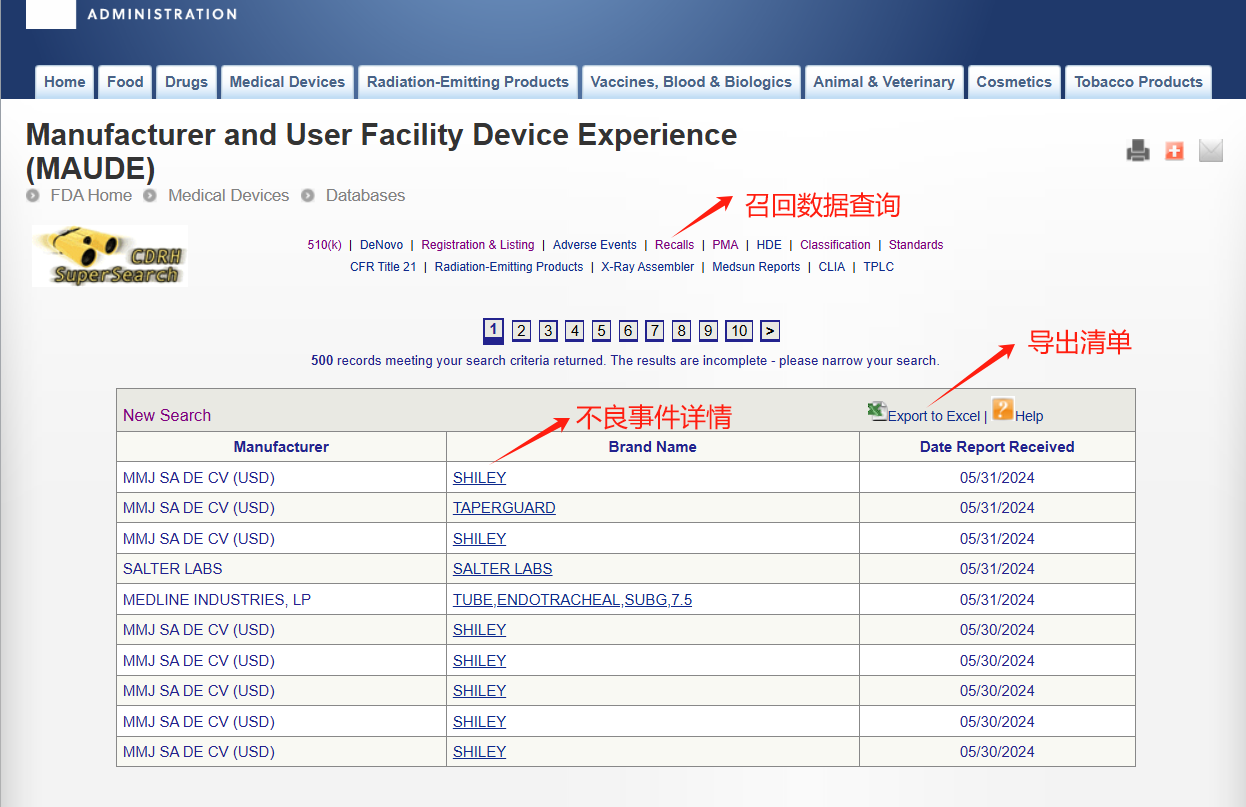Follow the Databases breadcrumb link
This screenshot has width=1246, height=807.
365,196
